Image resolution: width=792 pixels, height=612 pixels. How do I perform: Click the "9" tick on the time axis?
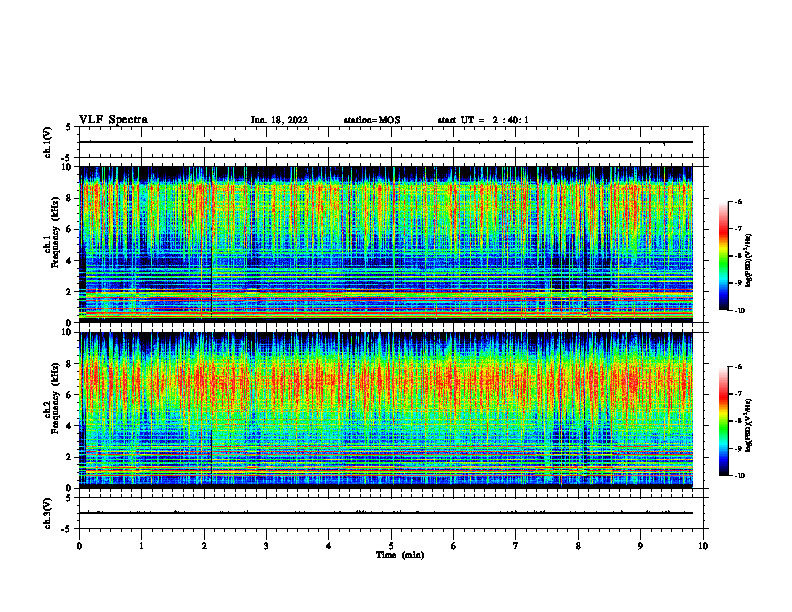coord(640,546)
